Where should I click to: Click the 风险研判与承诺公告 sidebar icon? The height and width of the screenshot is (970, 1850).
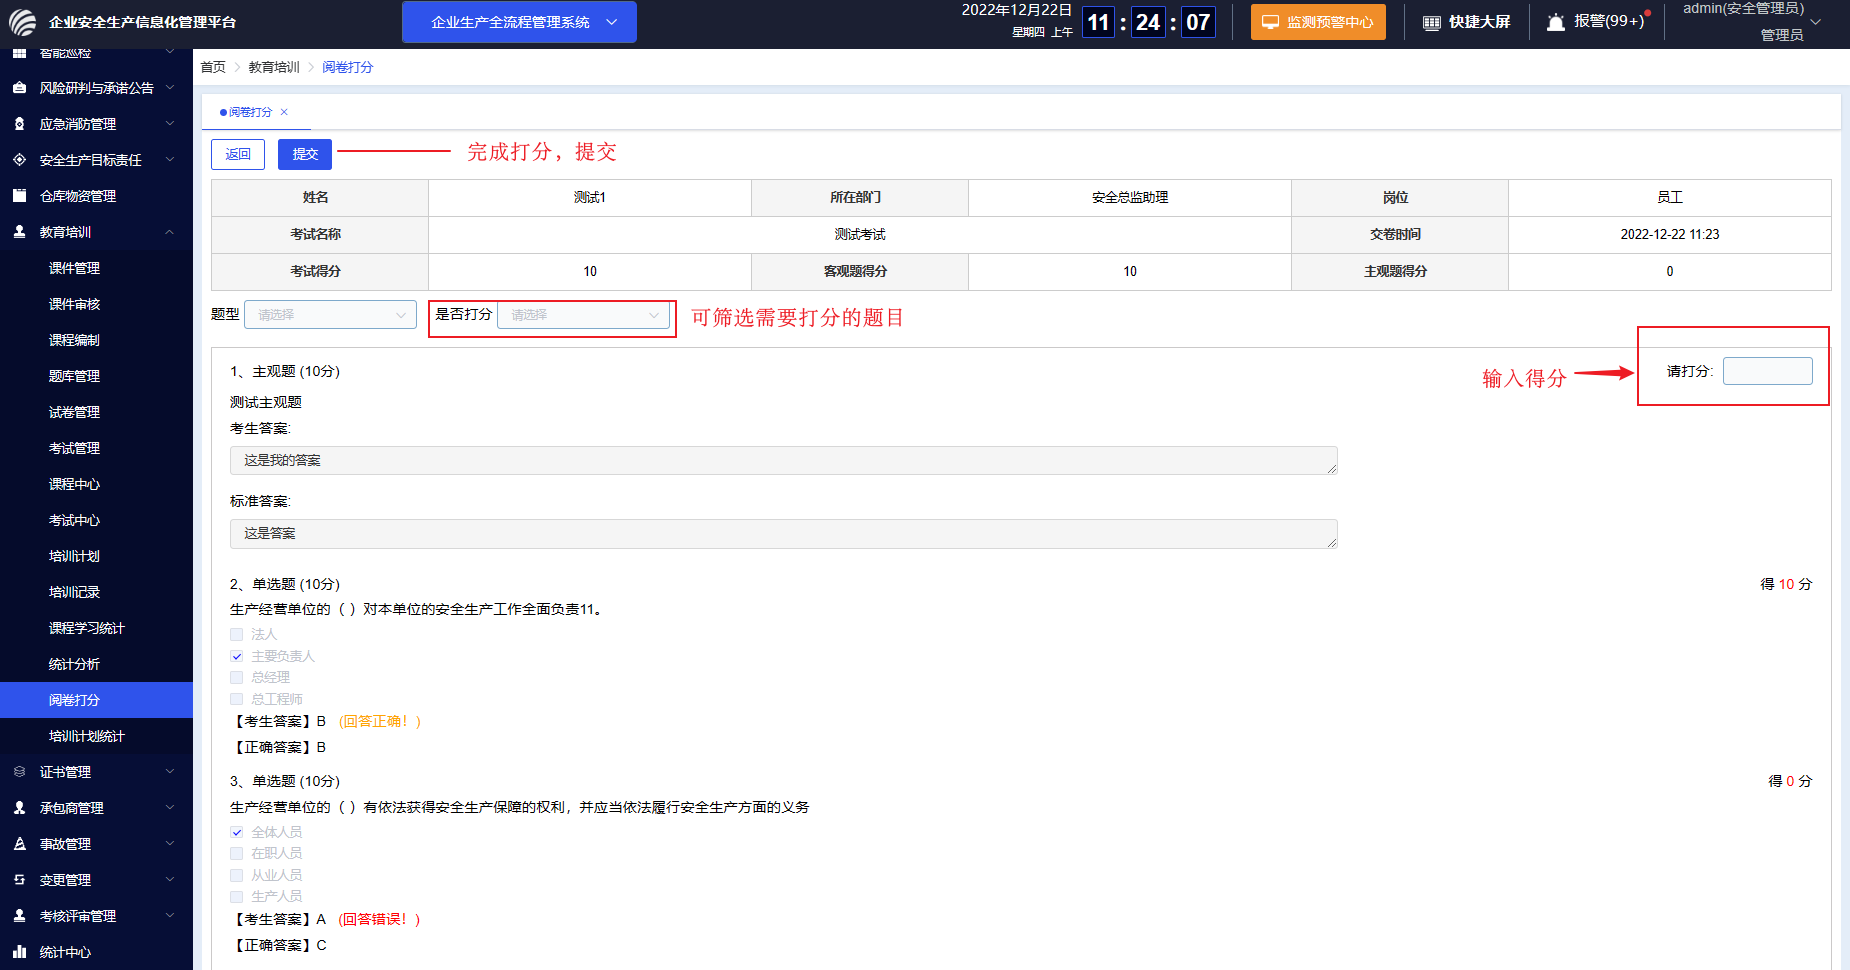point(19,88)
